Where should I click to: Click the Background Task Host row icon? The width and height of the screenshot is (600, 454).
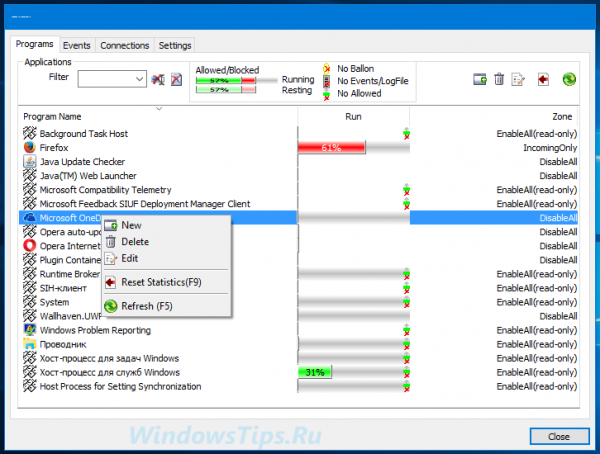(29, 133)
